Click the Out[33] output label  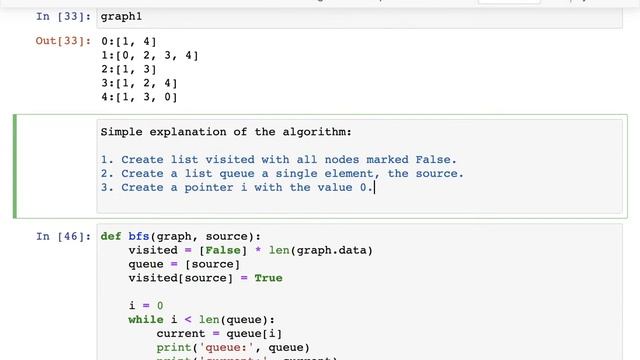pos(63,41)
